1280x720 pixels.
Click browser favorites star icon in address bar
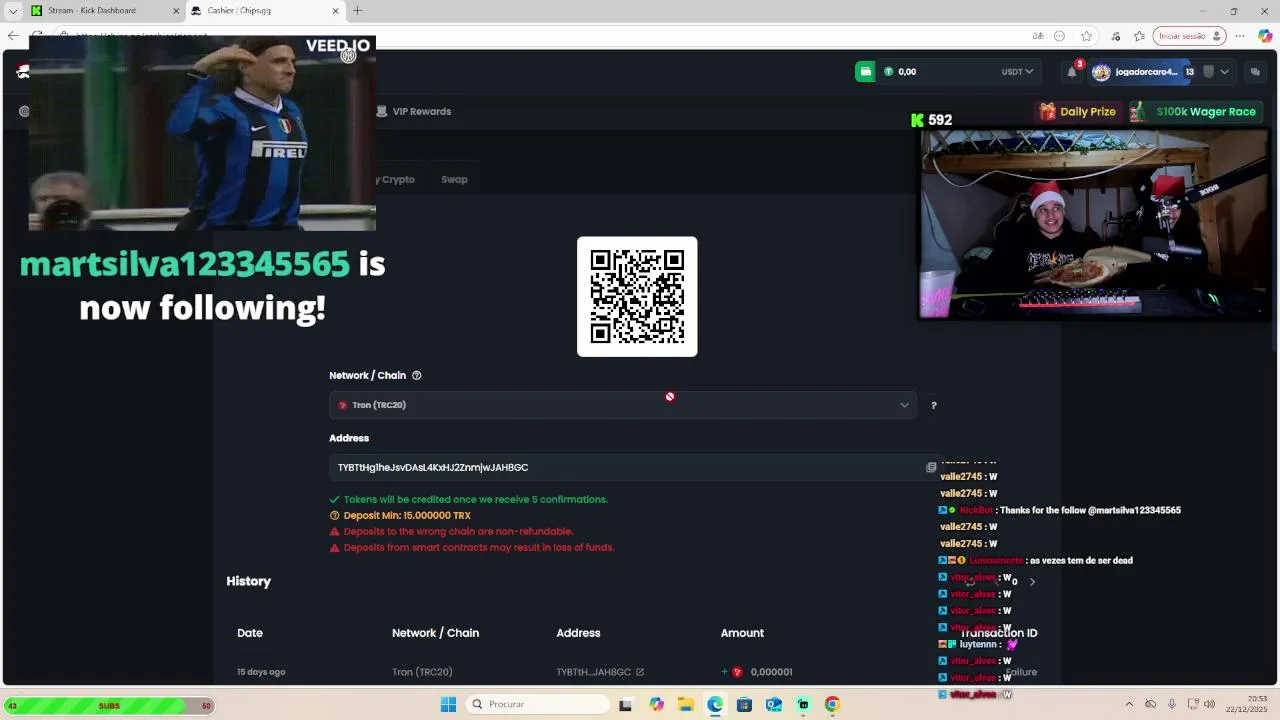(1087, 36)
